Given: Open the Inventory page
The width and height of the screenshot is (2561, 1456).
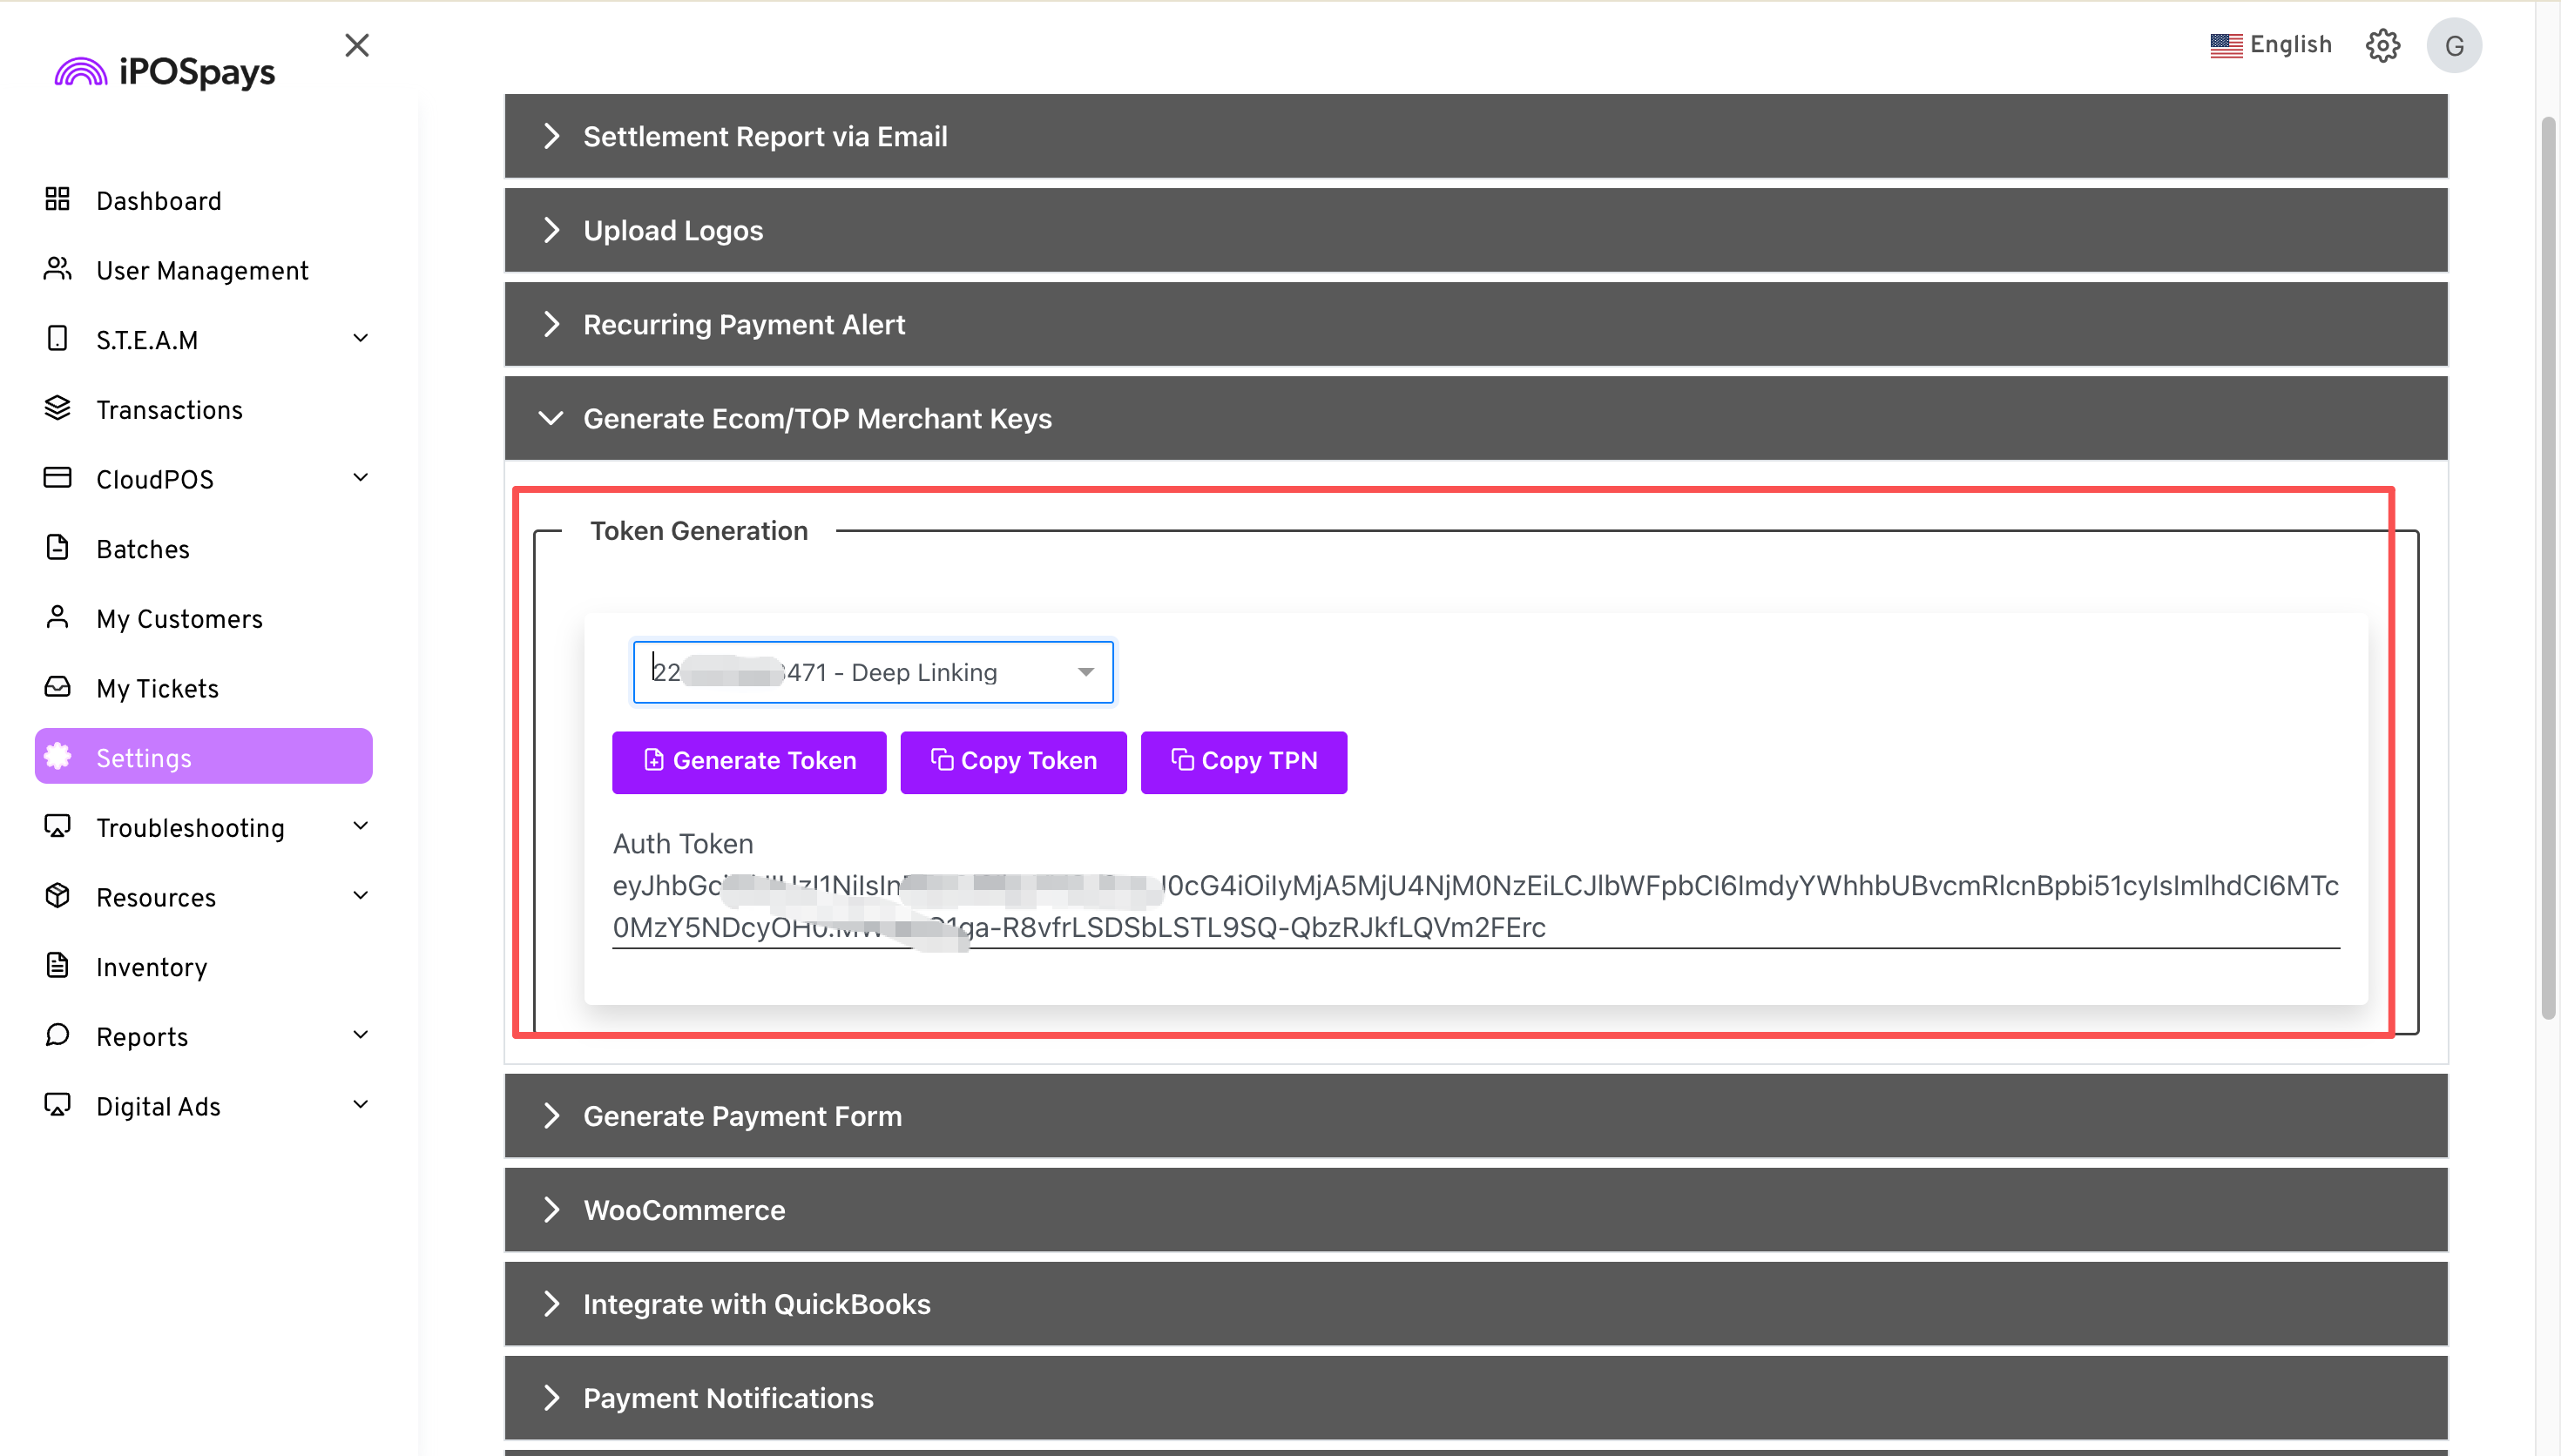Looking at the screenshot, I should [x=150, y=966].
